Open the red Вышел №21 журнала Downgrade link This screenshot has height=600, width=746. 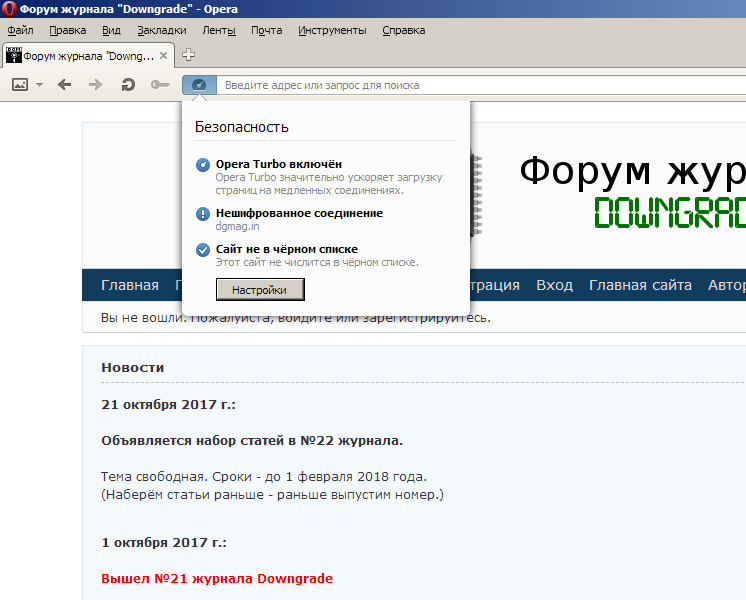tap(217, 578)
